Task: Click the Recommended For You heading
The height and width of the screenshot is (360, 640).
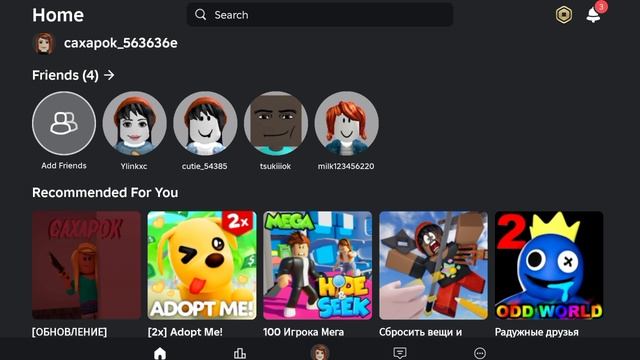Action: tap(105, 192)
